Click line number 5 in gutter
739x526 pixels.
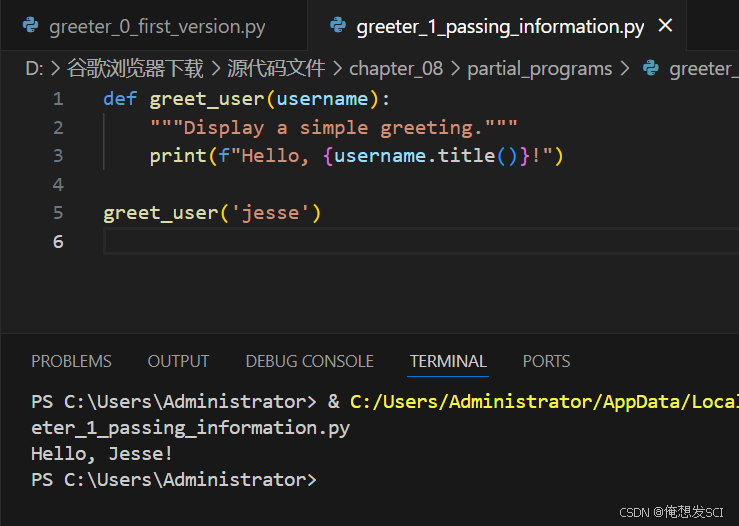coord(58,213)
